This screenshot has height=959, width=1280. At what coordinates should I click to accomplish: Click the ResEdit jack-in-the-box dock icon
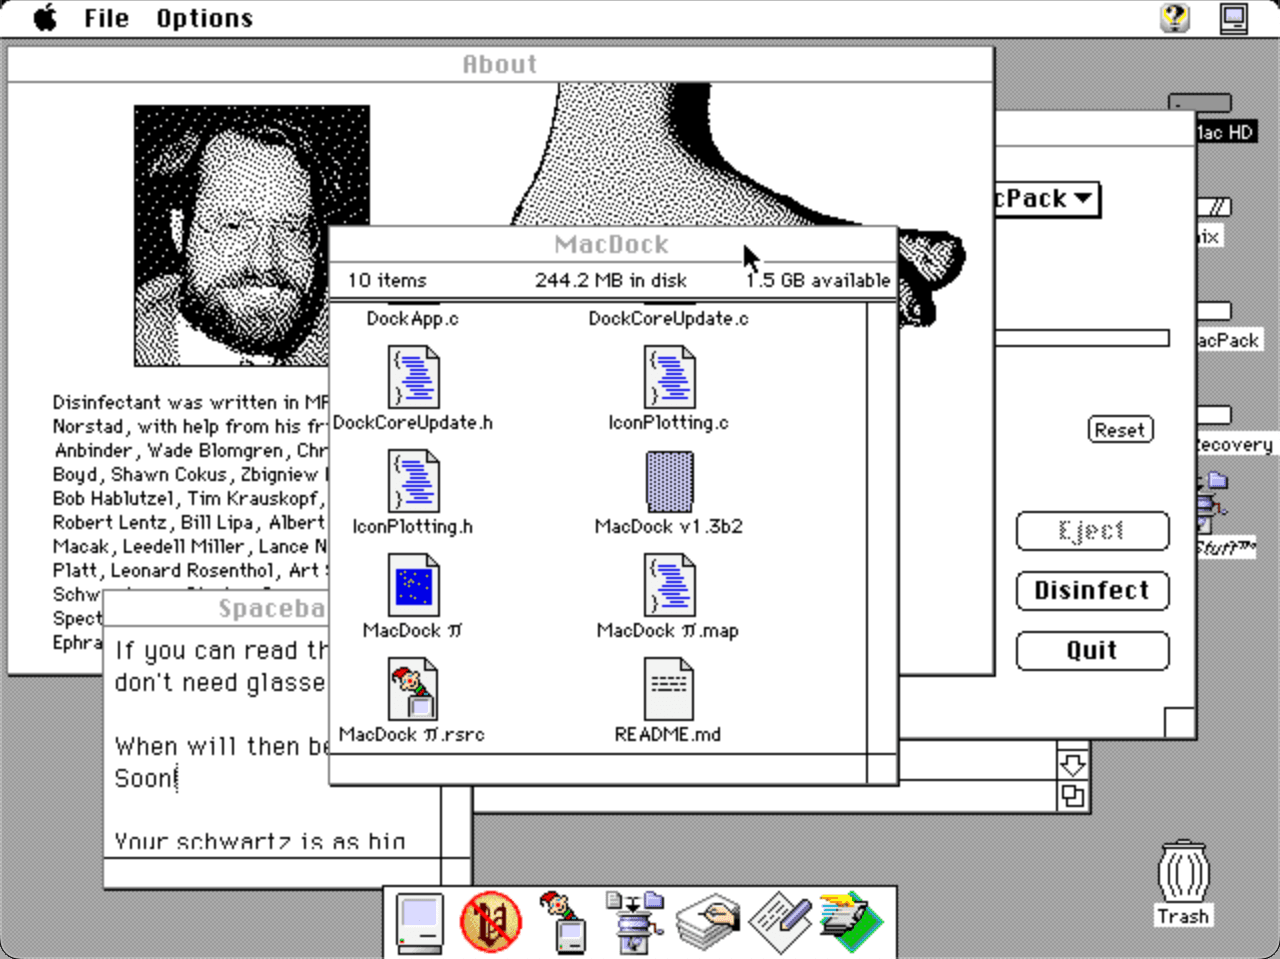pyautogui.click(x=563, y=921)
